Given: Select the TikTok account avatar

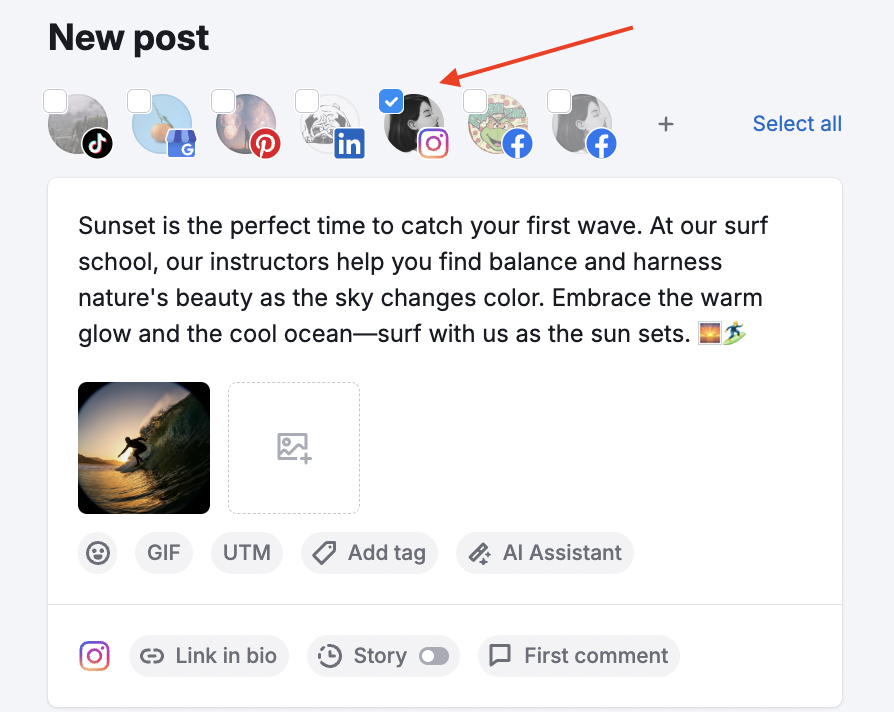Looking at the screenshot, I should pos(79,123).
